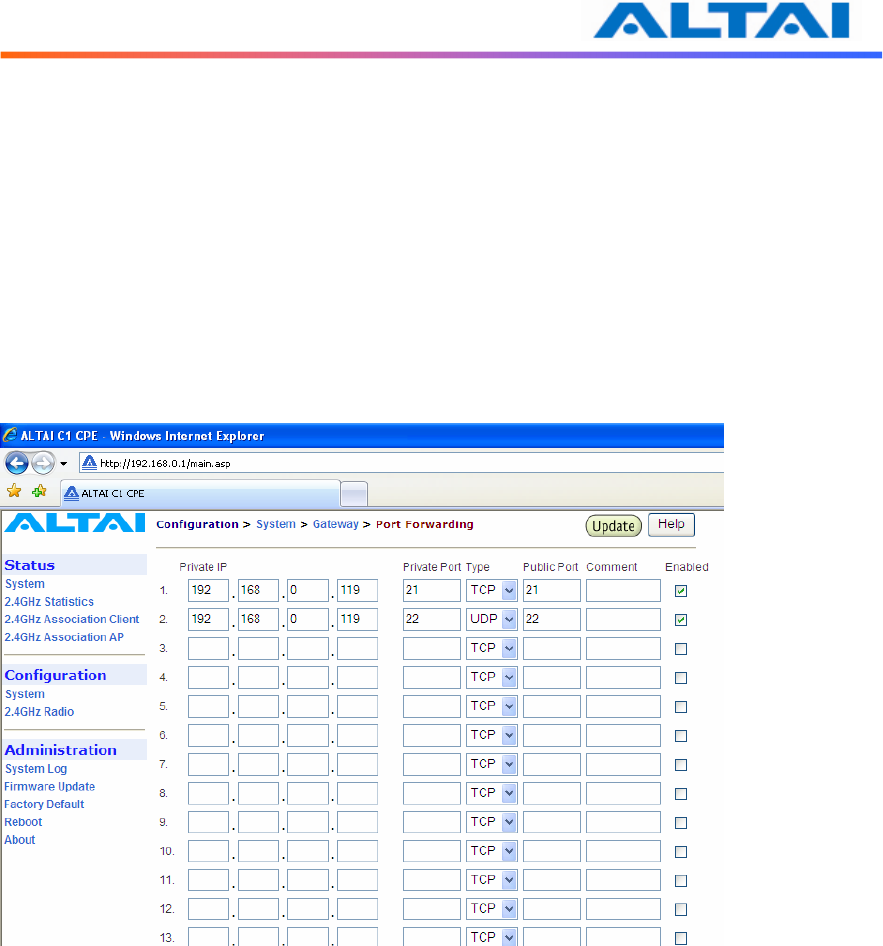Disable port forwarding rule 1 checkbox
Viewport: 883px width, 946px height.
coord(681,591)
